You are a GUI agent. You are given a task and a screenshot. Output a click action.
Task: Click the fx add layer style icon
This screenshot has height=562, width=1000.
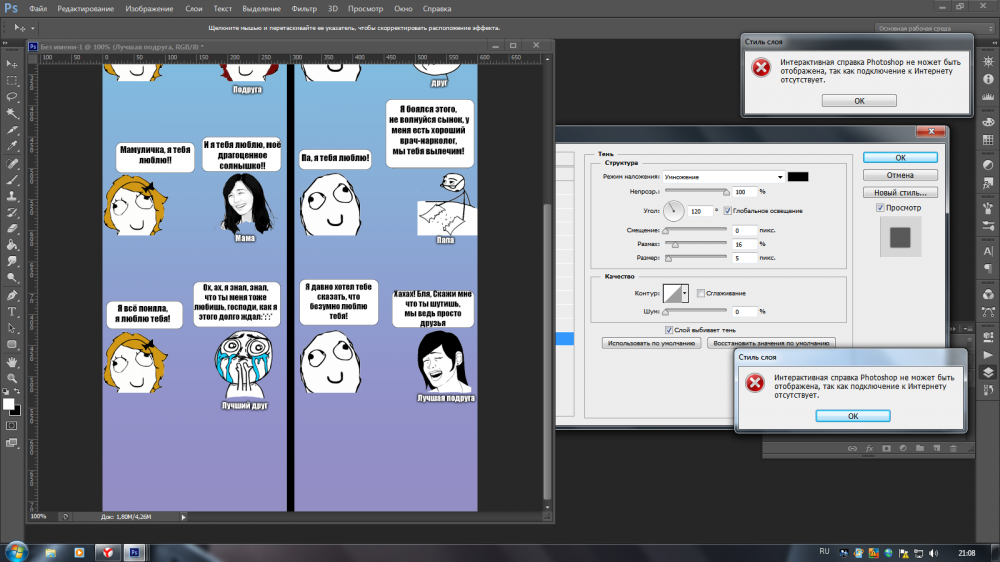[869, 448]
